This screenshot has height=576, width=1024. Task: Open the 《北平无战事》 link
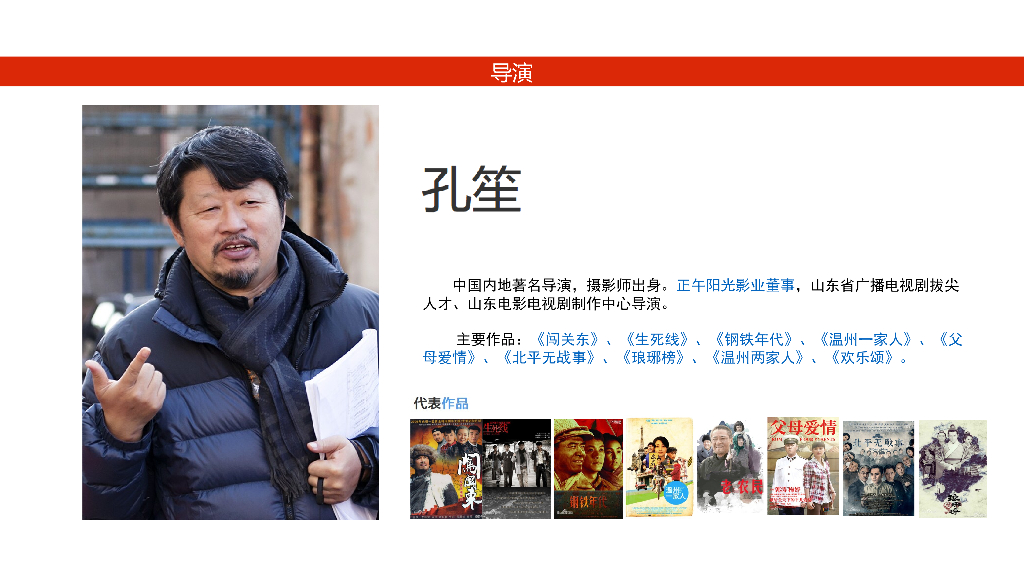click(549, 358)
